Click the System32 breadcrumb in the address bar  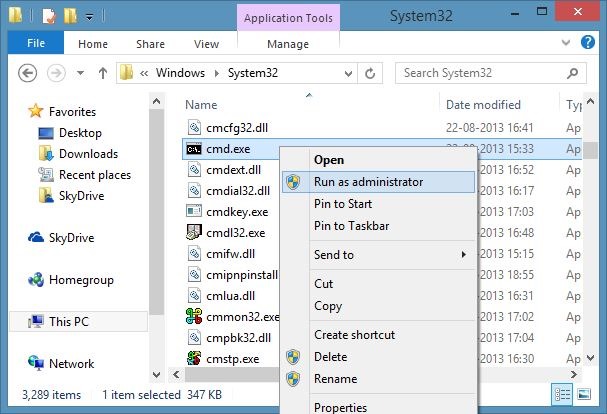click(252, 73)
